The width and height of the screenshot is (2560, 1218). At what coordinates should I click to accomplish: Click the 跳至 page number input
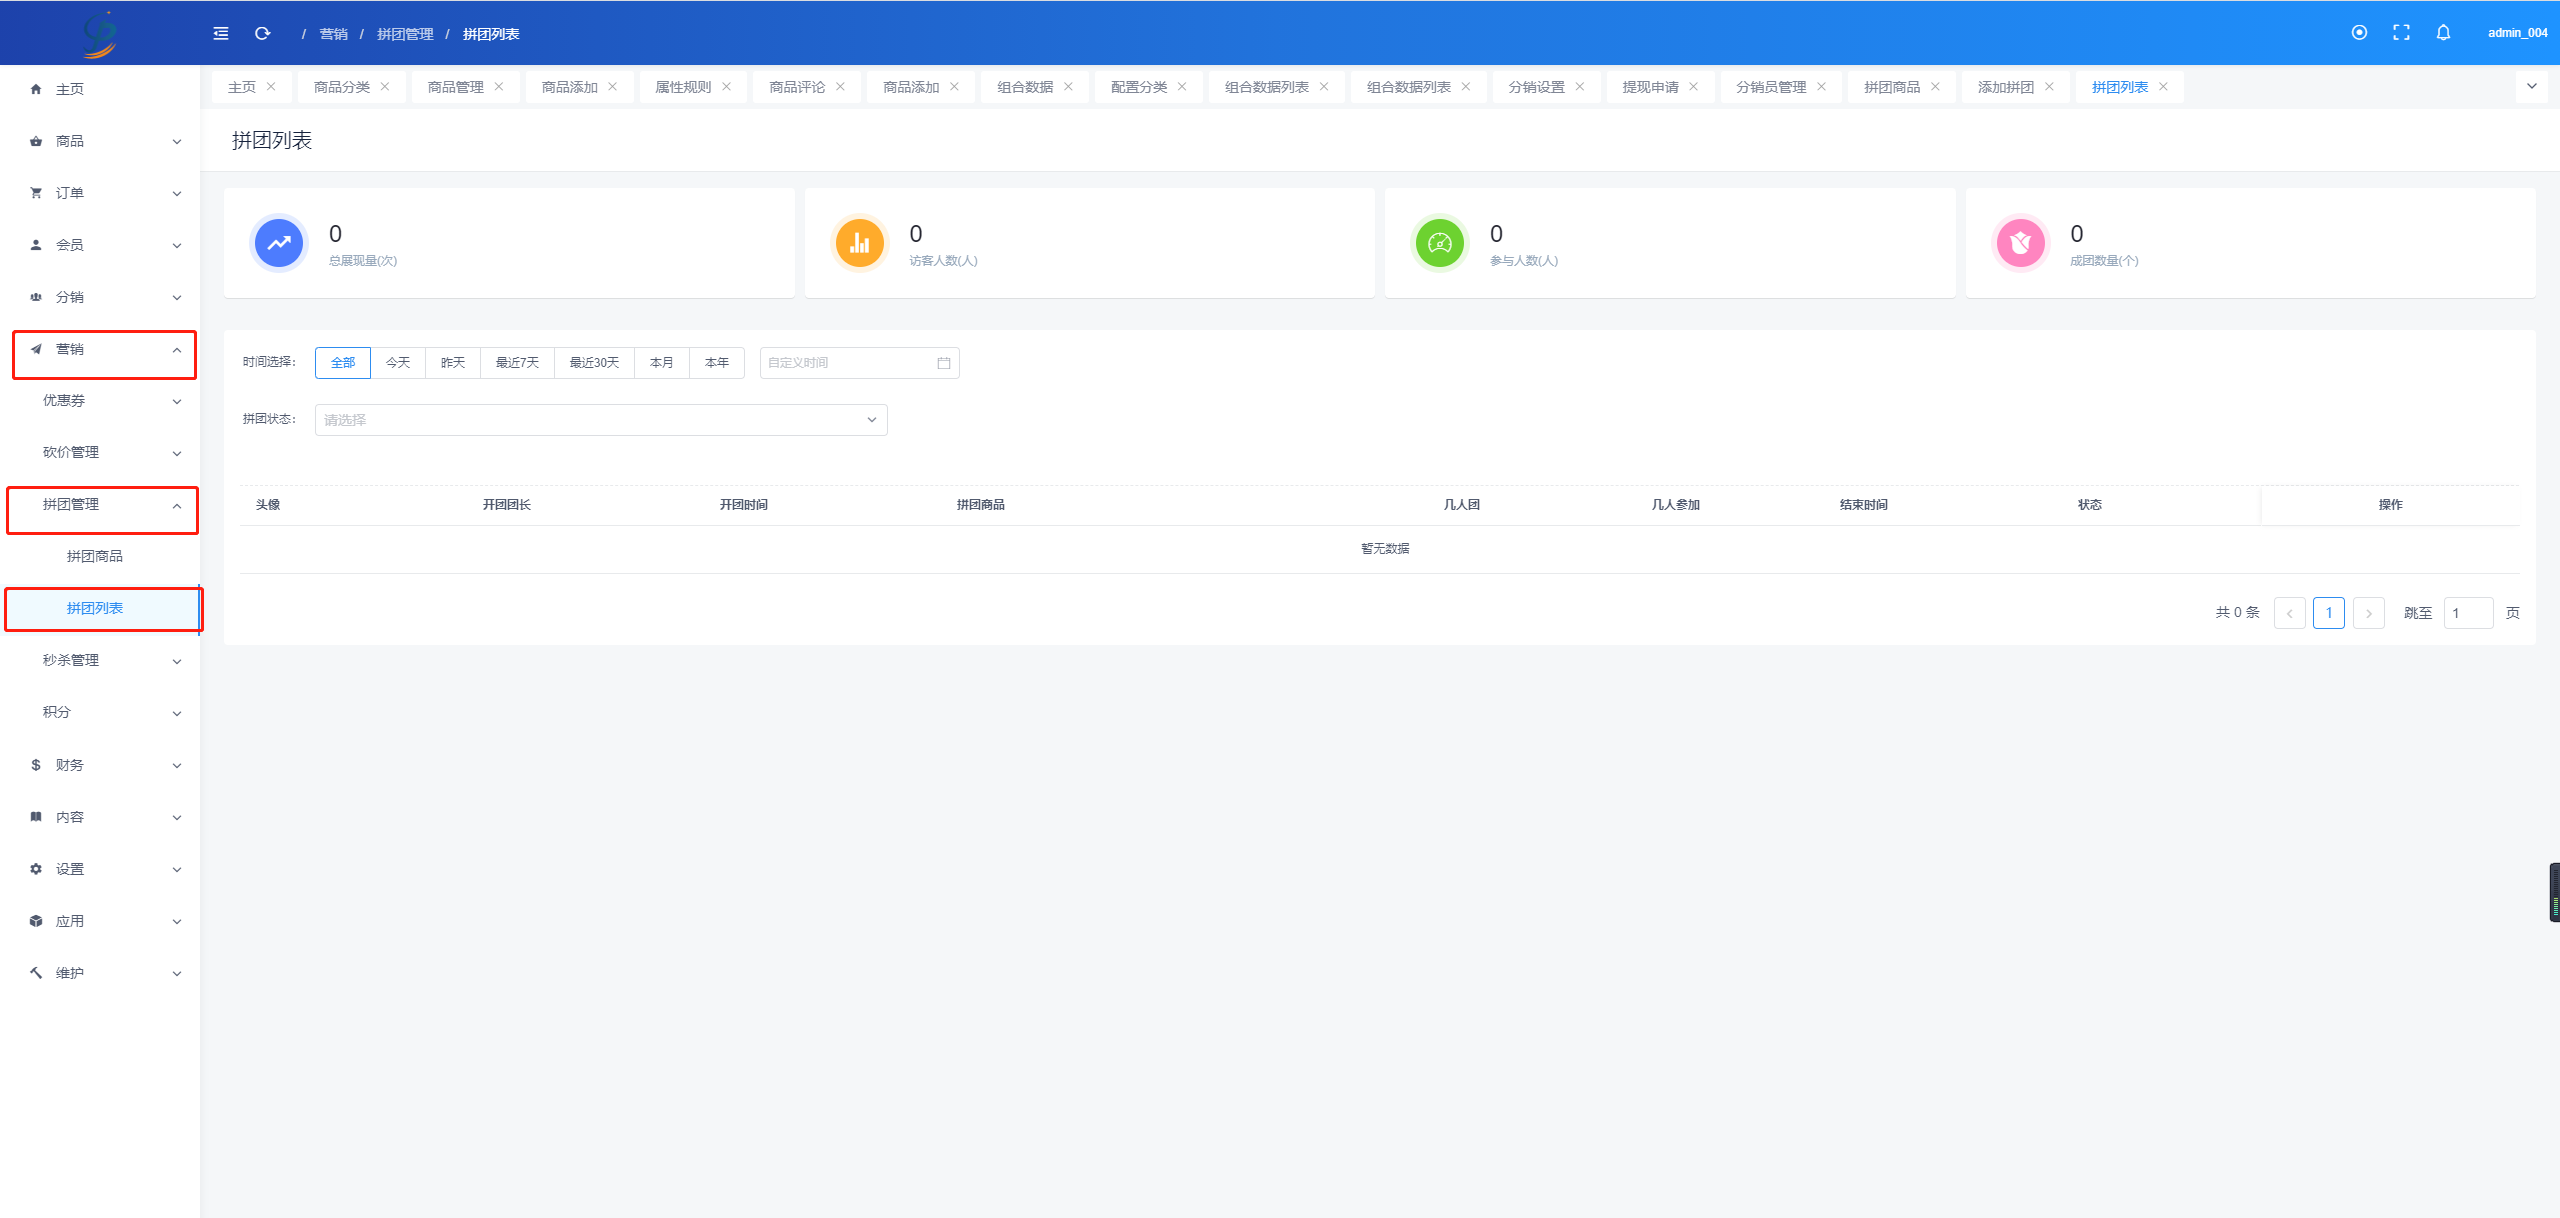[2468, 613]
